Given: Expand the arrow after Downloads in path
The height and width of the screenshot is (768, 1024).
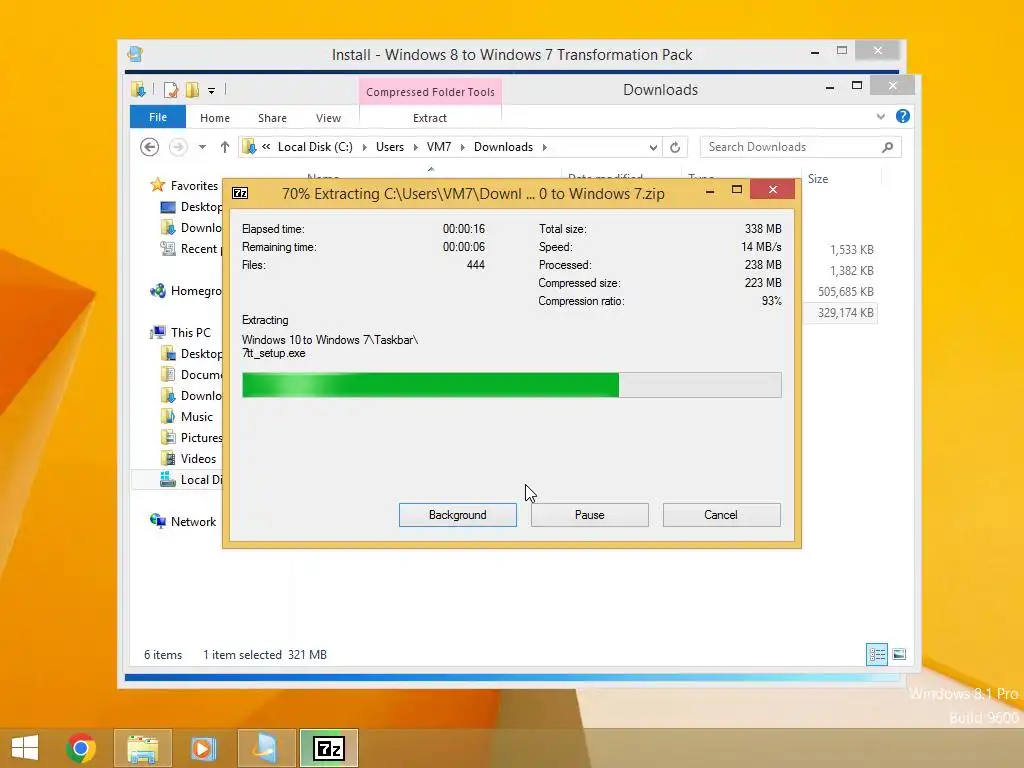Looking at the screenshot, I should coord(544,147).
